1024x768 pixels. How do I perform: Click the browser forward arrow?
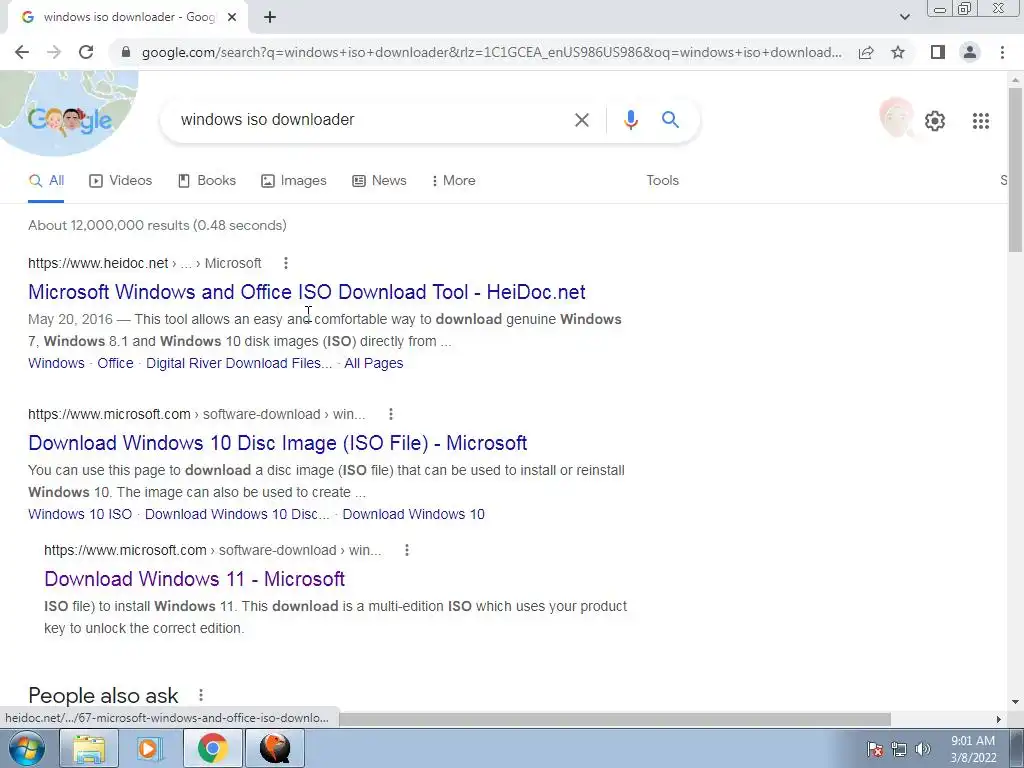click(x=54, y=52)
